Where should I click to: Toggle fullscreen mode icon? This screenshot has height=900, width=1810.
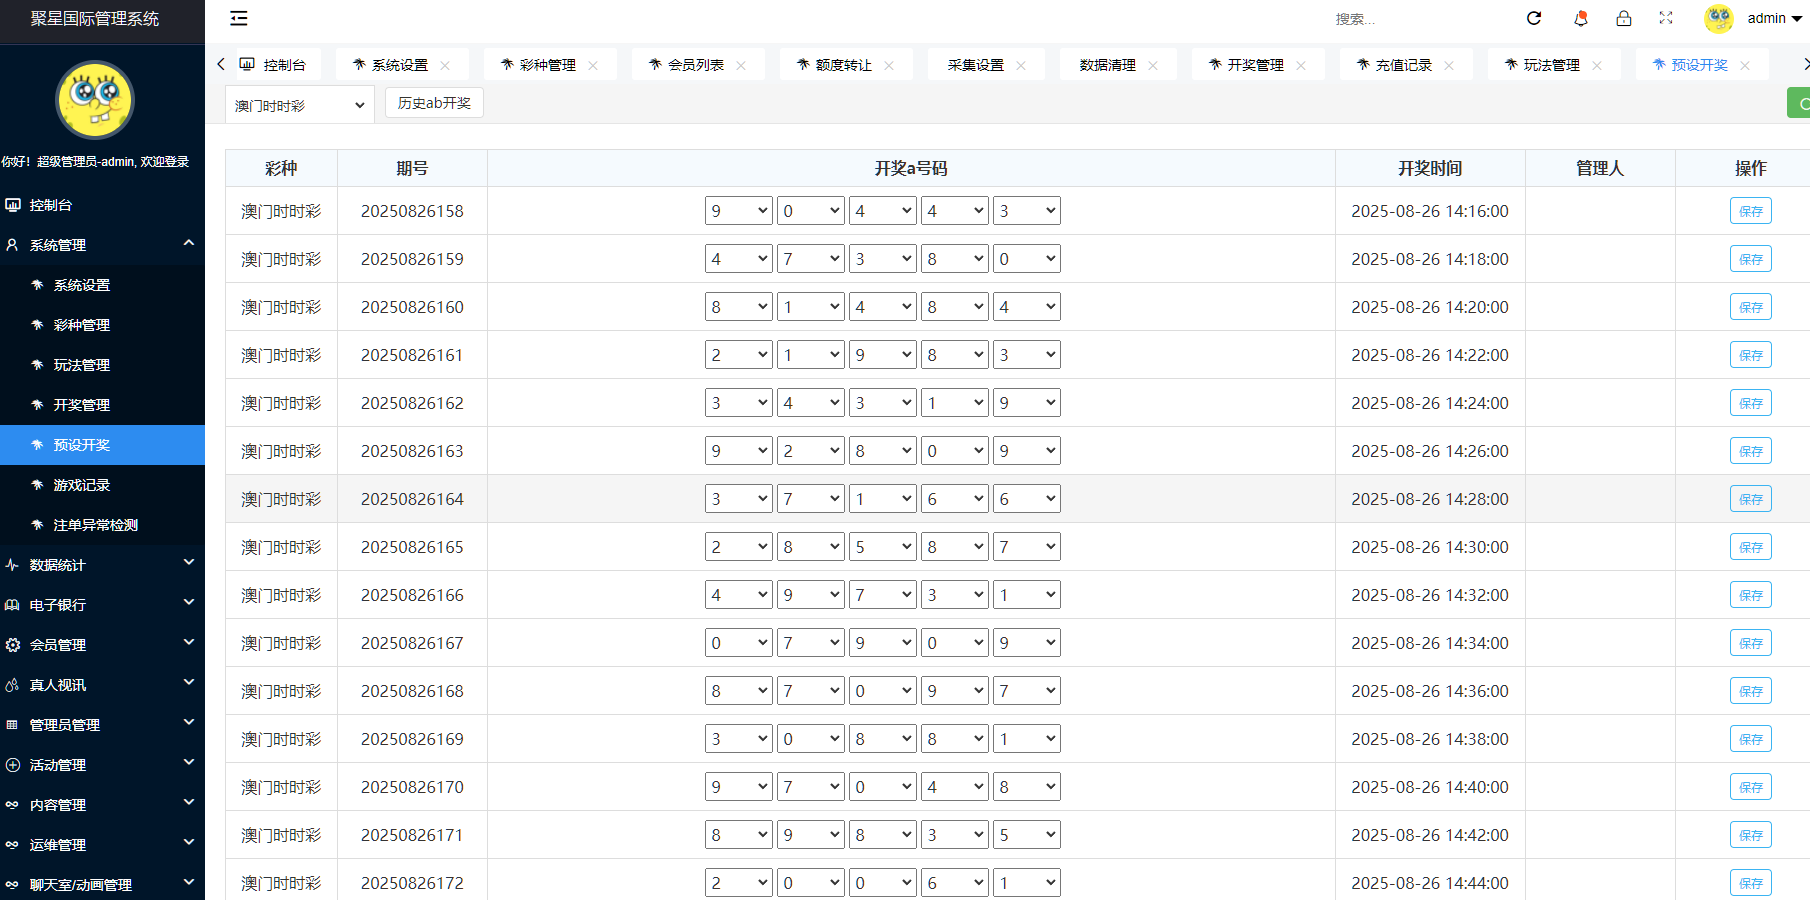pyautogui.click(x=1666, y=18)
